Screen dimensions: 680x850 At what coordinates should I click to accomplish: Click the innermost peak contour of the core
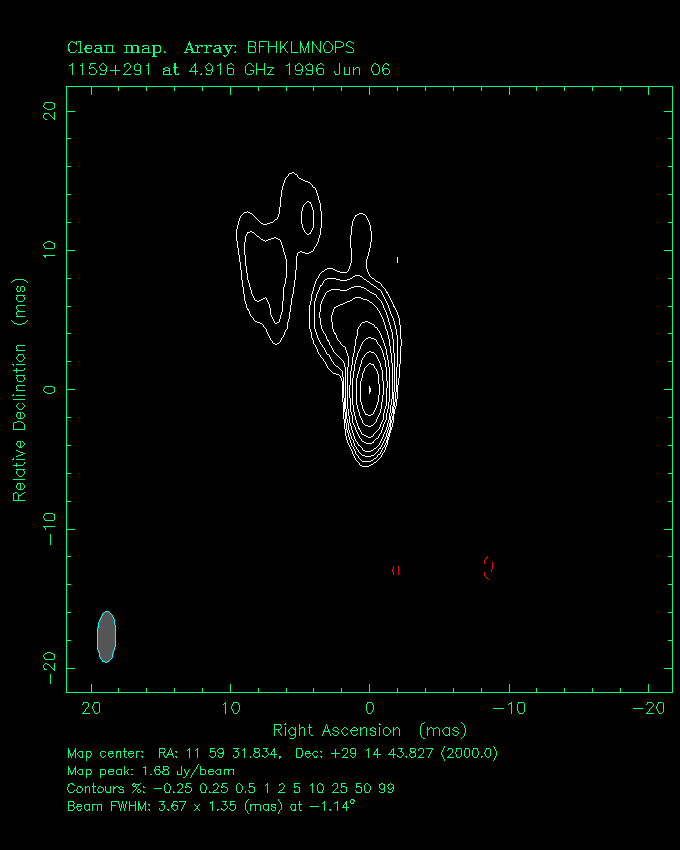pyautogui.click(x=370, y=389)
